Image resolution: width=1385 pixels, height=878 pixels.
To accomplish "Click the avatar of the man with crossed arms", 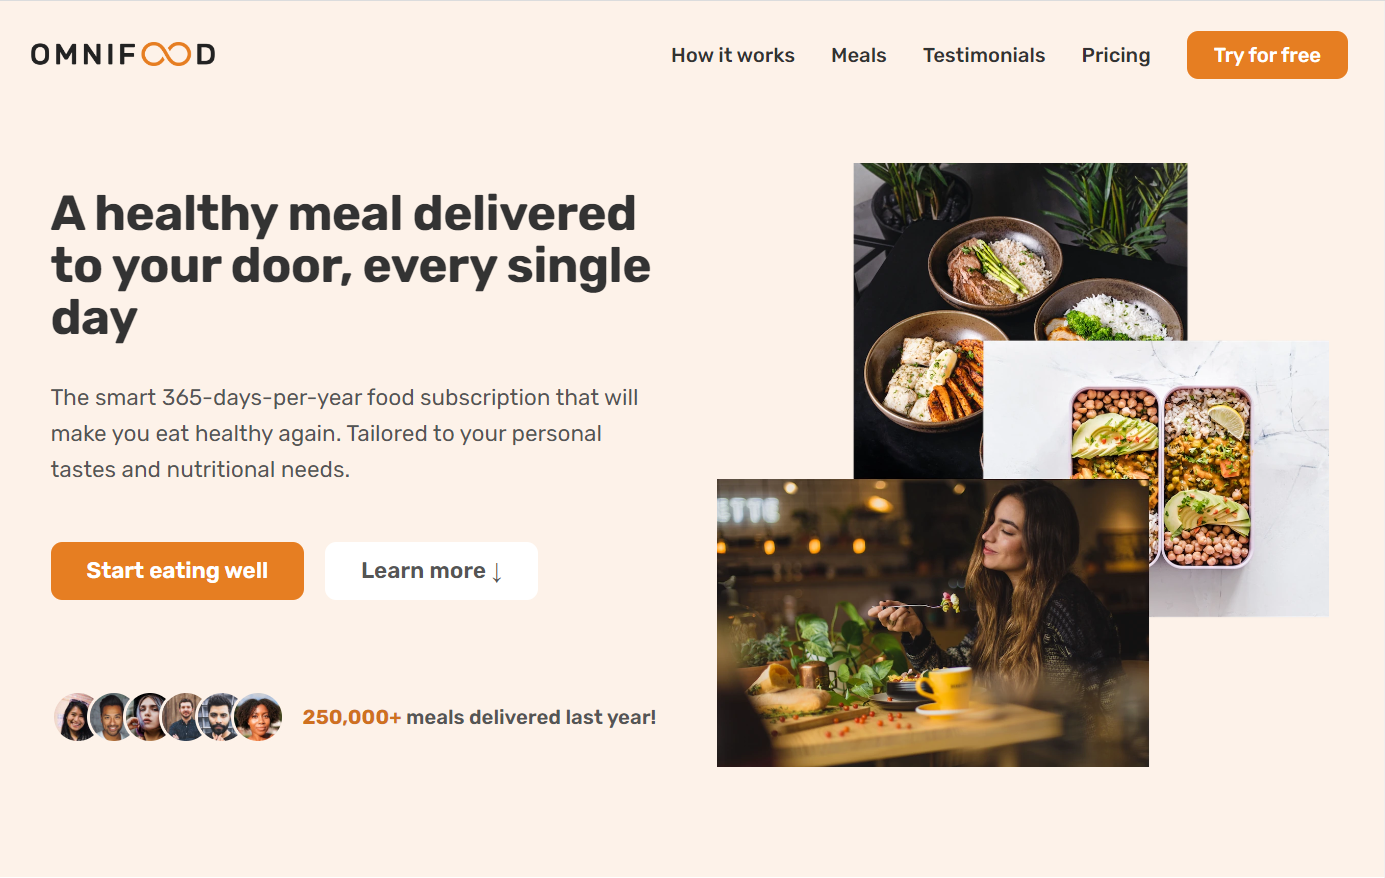I will 185,717.
